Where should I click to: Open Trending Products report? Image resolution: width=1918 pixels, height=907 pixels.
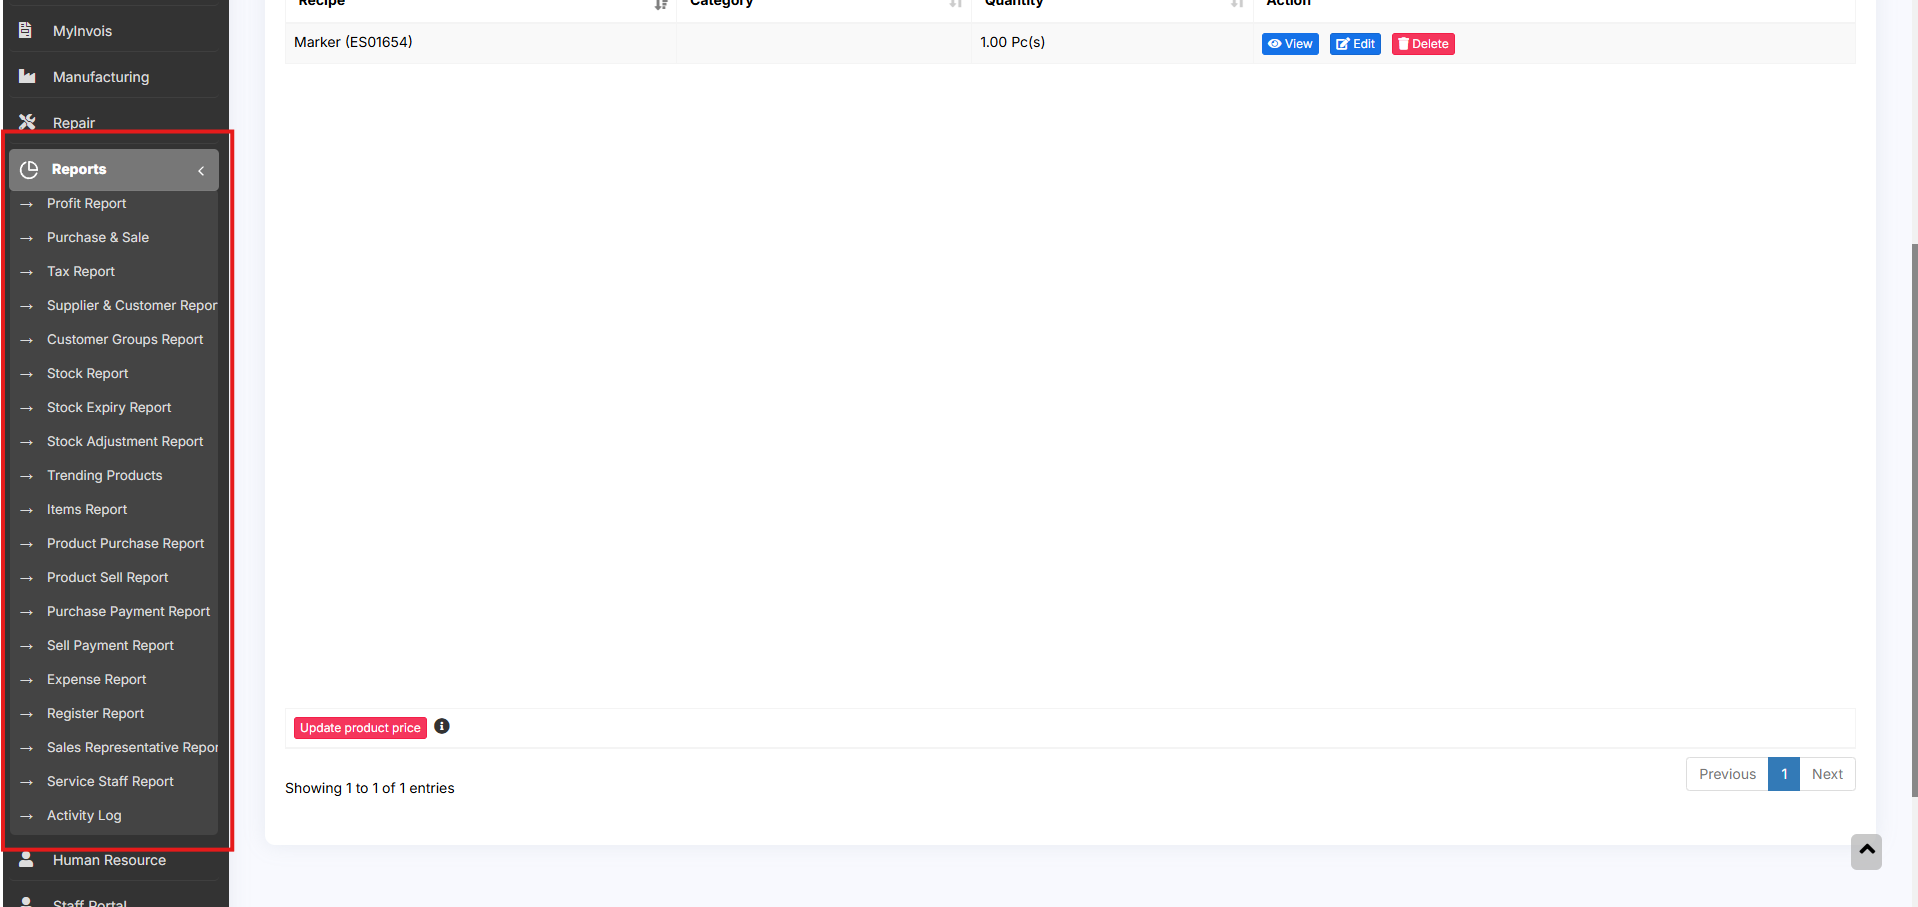click(x=104, y=476)
